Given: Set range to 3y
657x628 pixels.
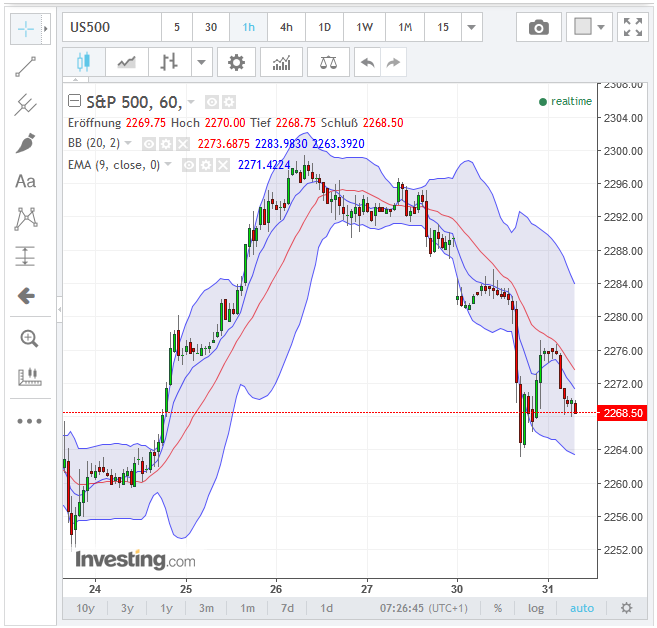Looking at the screenshot, I should (x=127, y=608).
